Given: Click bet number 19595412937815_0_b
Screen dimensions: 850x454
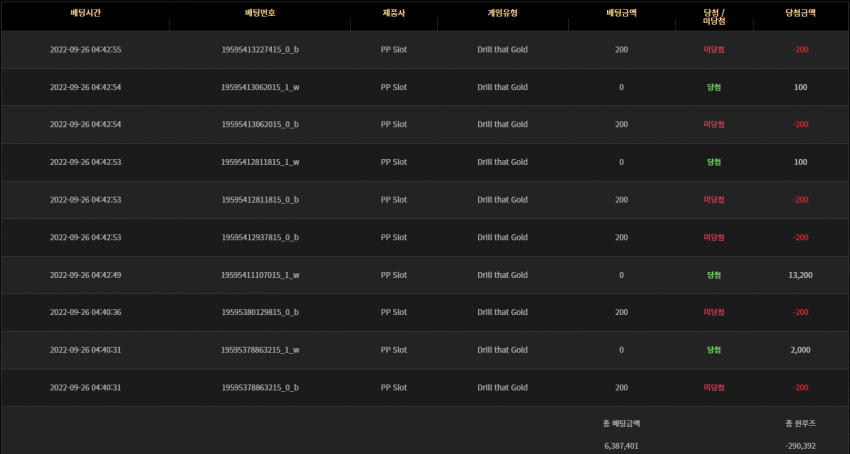Looking at the screenshot, I should (260, 238).
